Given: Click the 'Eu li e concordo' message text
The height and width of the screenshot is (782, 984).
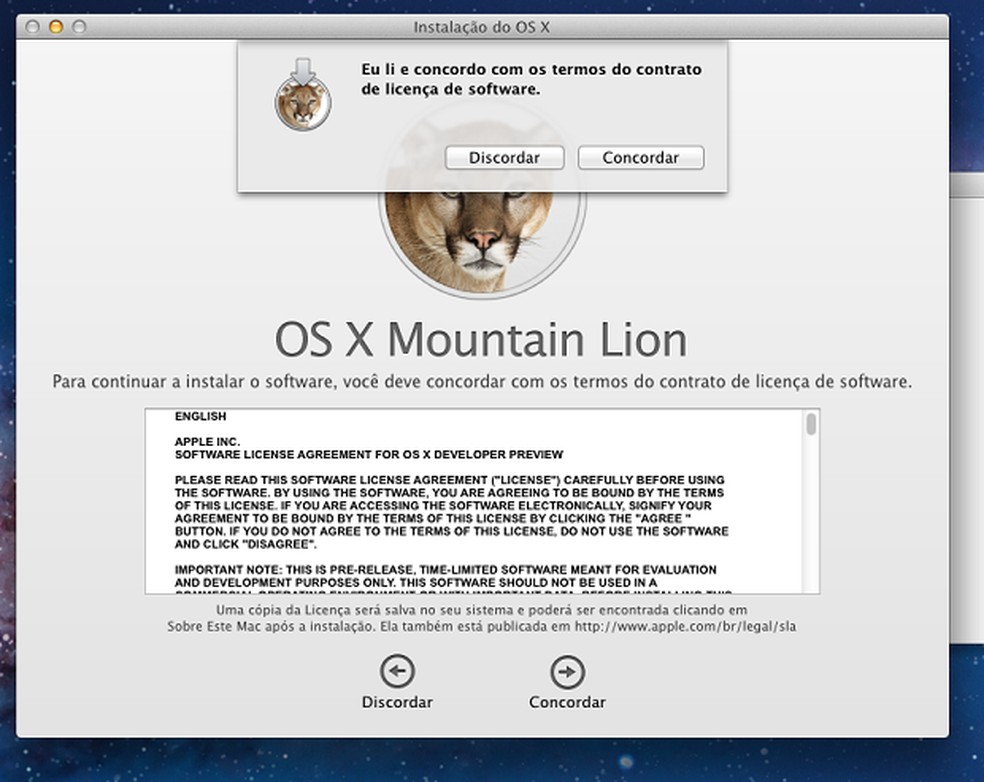Looking at the screenshot, I should click(531, 79).
